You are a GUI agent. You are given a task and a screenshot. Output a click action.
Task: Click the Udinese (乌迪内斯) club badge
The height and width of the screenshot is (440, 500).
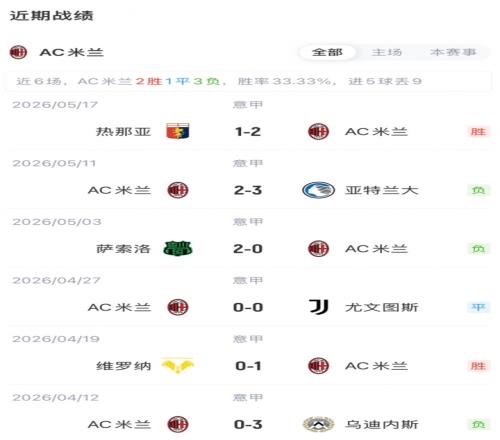(318, 424)
